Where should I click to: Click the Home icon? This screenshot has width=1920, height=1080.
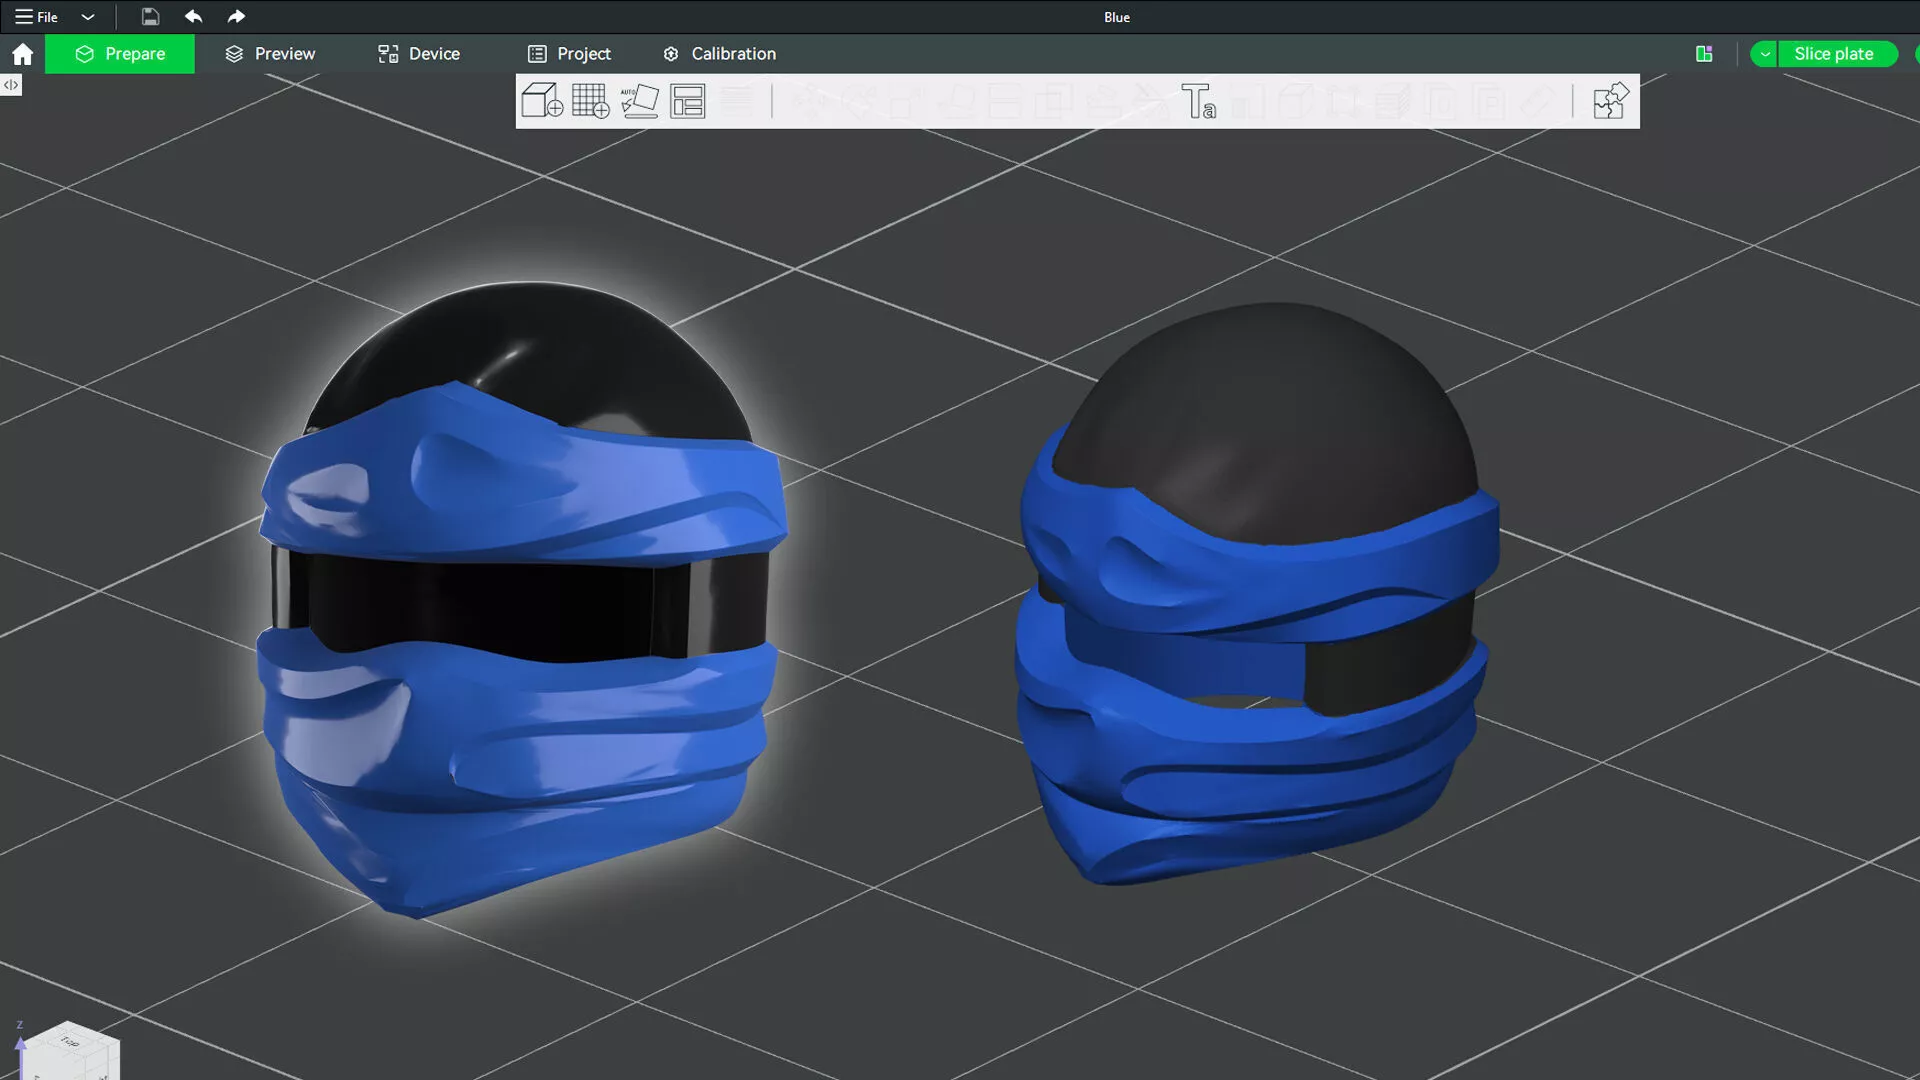click(22, 54)
